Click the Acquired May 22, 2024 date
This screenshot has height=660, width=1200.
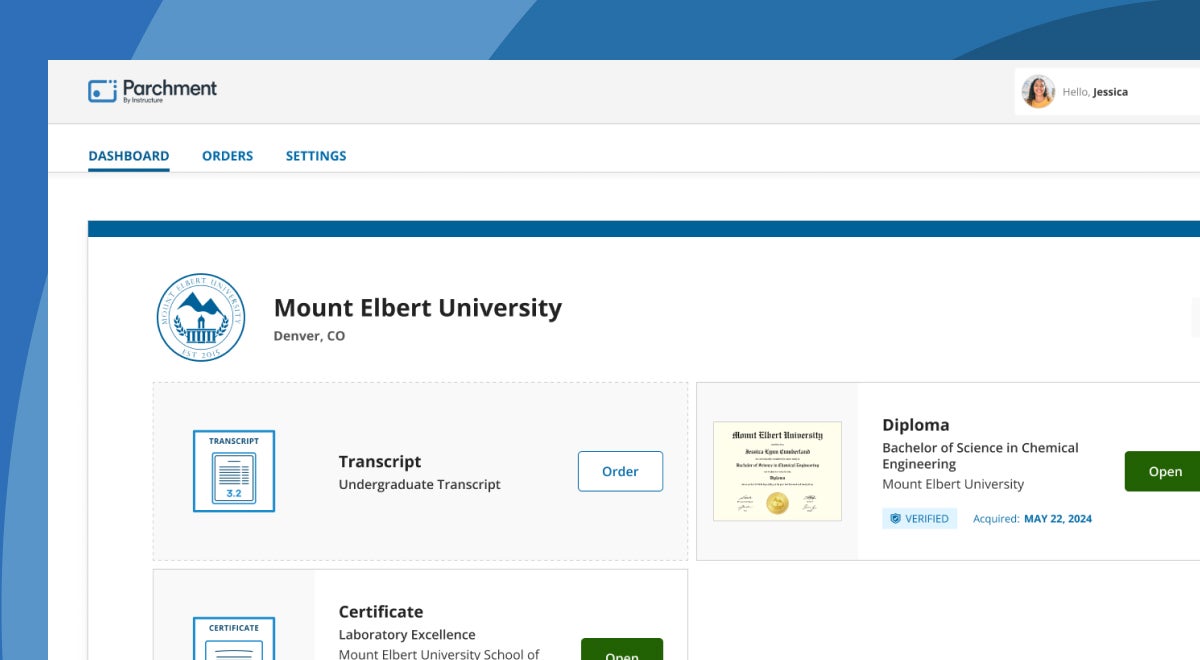point(1032,519)
